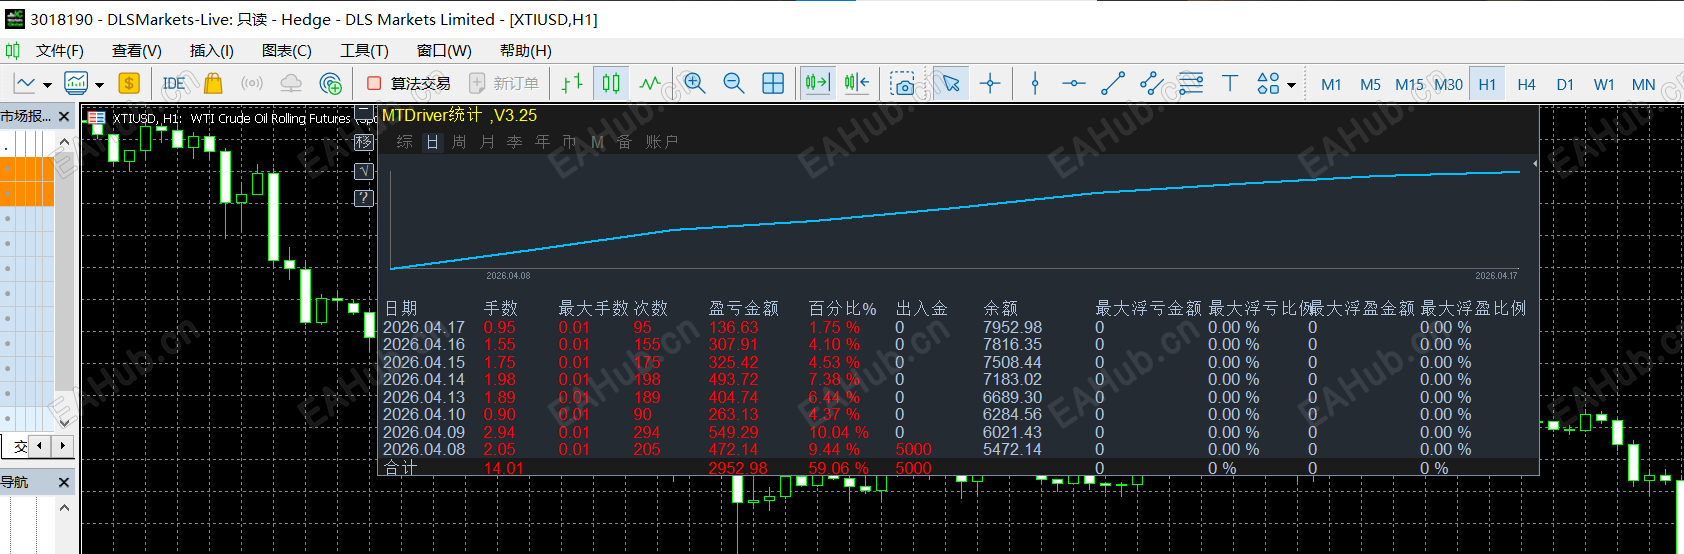Minimize the MTDriver statistics panel

pos(364,113)
